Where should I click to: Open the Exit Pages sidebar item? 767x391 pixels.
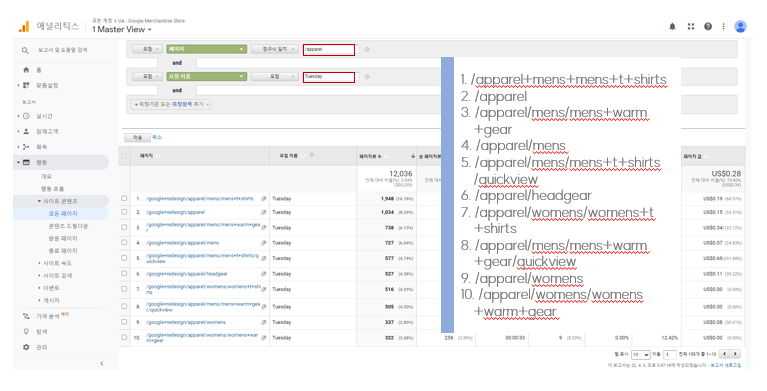coord(63,251)
